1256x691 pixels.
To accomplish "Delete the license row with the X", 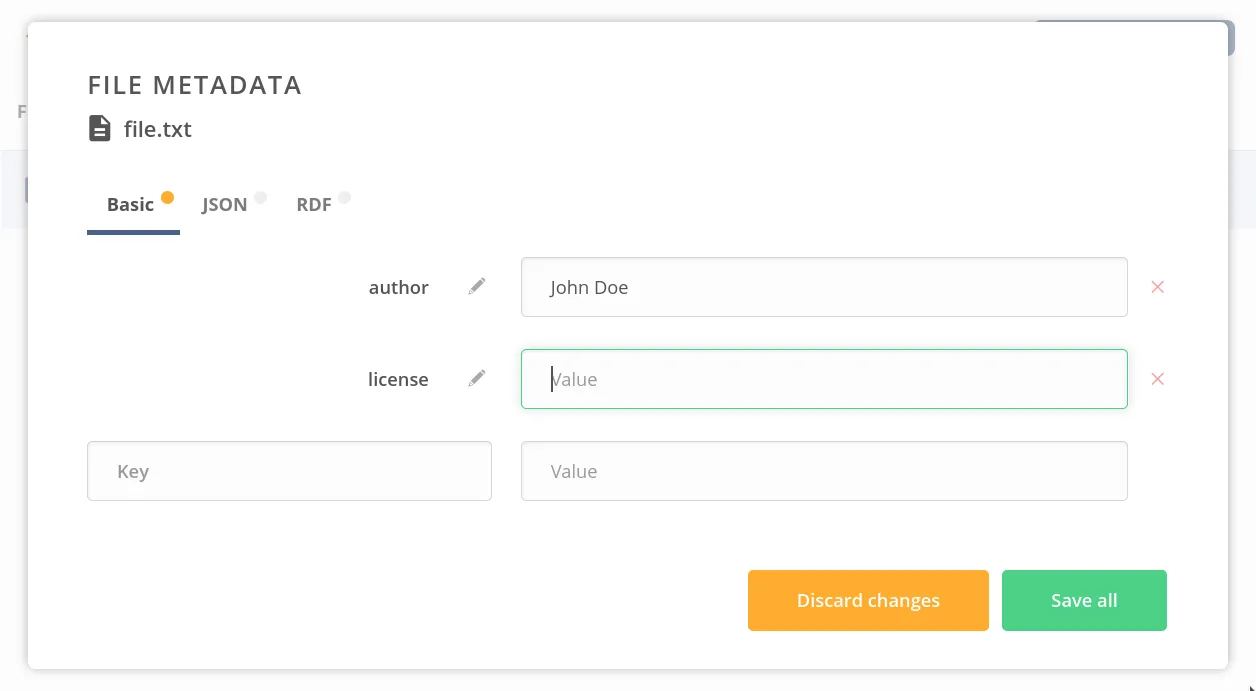I will coord(1157,379).
